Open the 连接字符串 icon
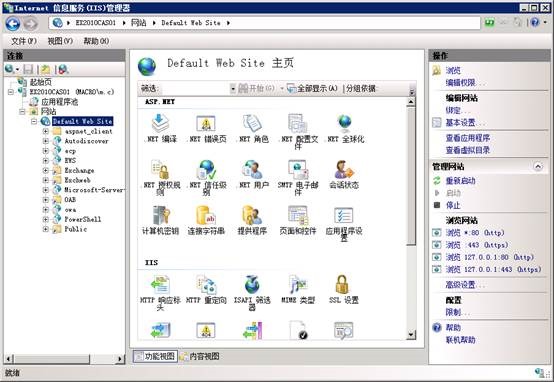 [206, 221]
